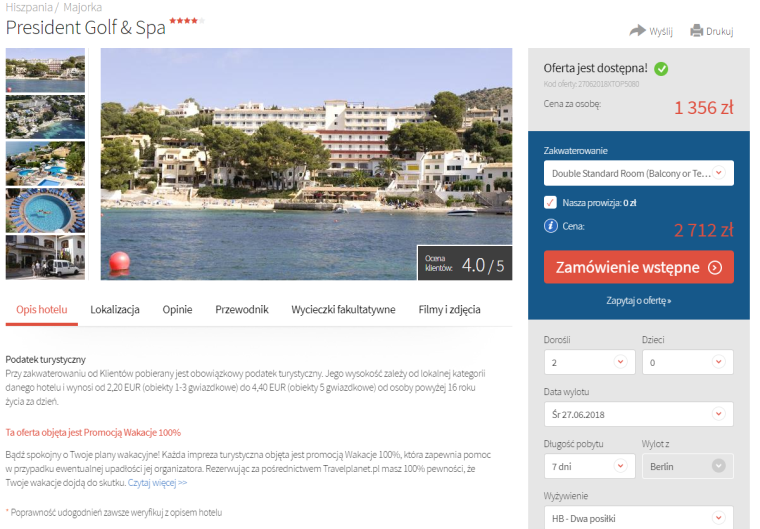Select the round pool thumbnail photo
This screenshot has height=529, width=760.
(45, 210)
